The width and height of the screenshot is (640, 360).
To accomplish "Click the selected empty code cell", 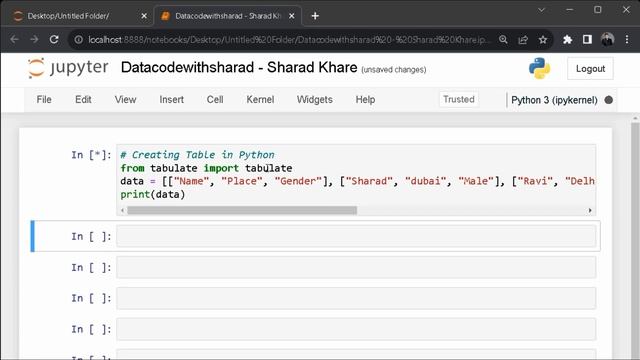I will coord(356,236).
